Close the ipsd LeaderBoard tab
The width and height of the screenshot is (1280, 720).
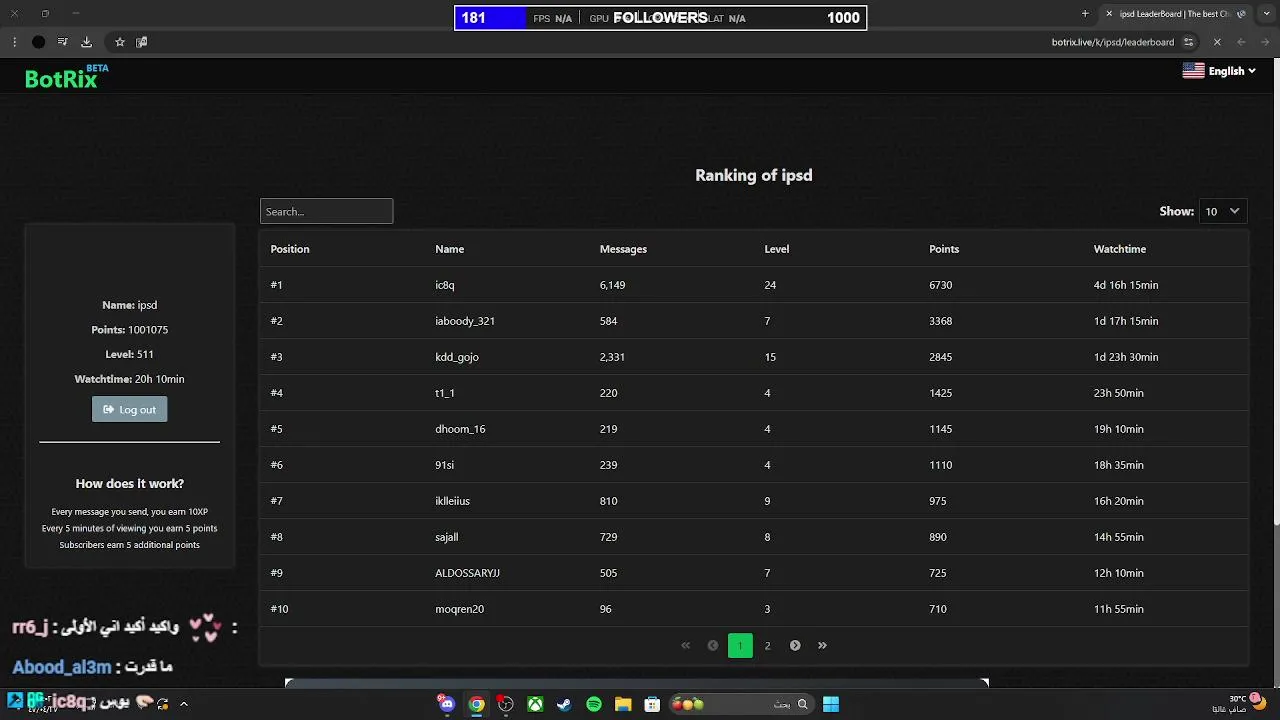point(1108,14)
